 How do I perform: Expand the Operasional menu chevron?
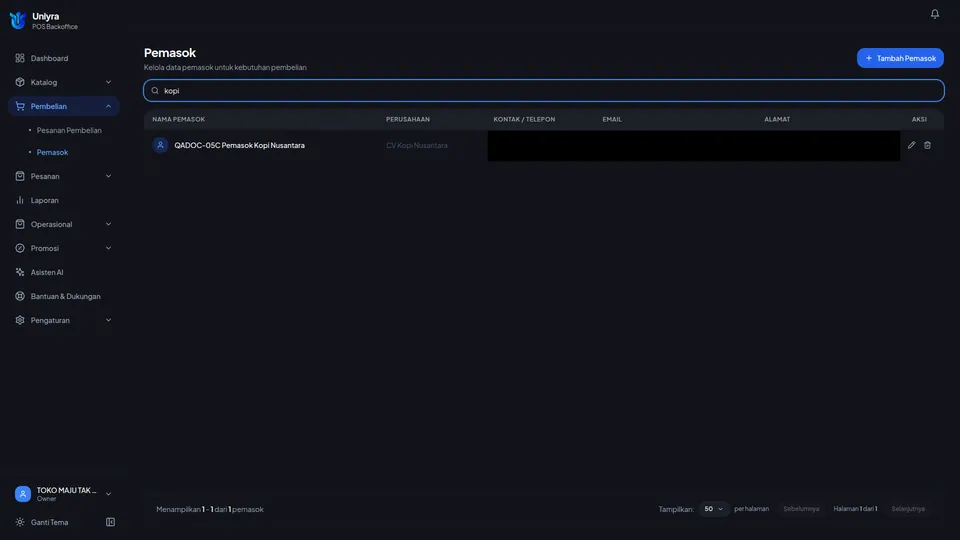108,224
